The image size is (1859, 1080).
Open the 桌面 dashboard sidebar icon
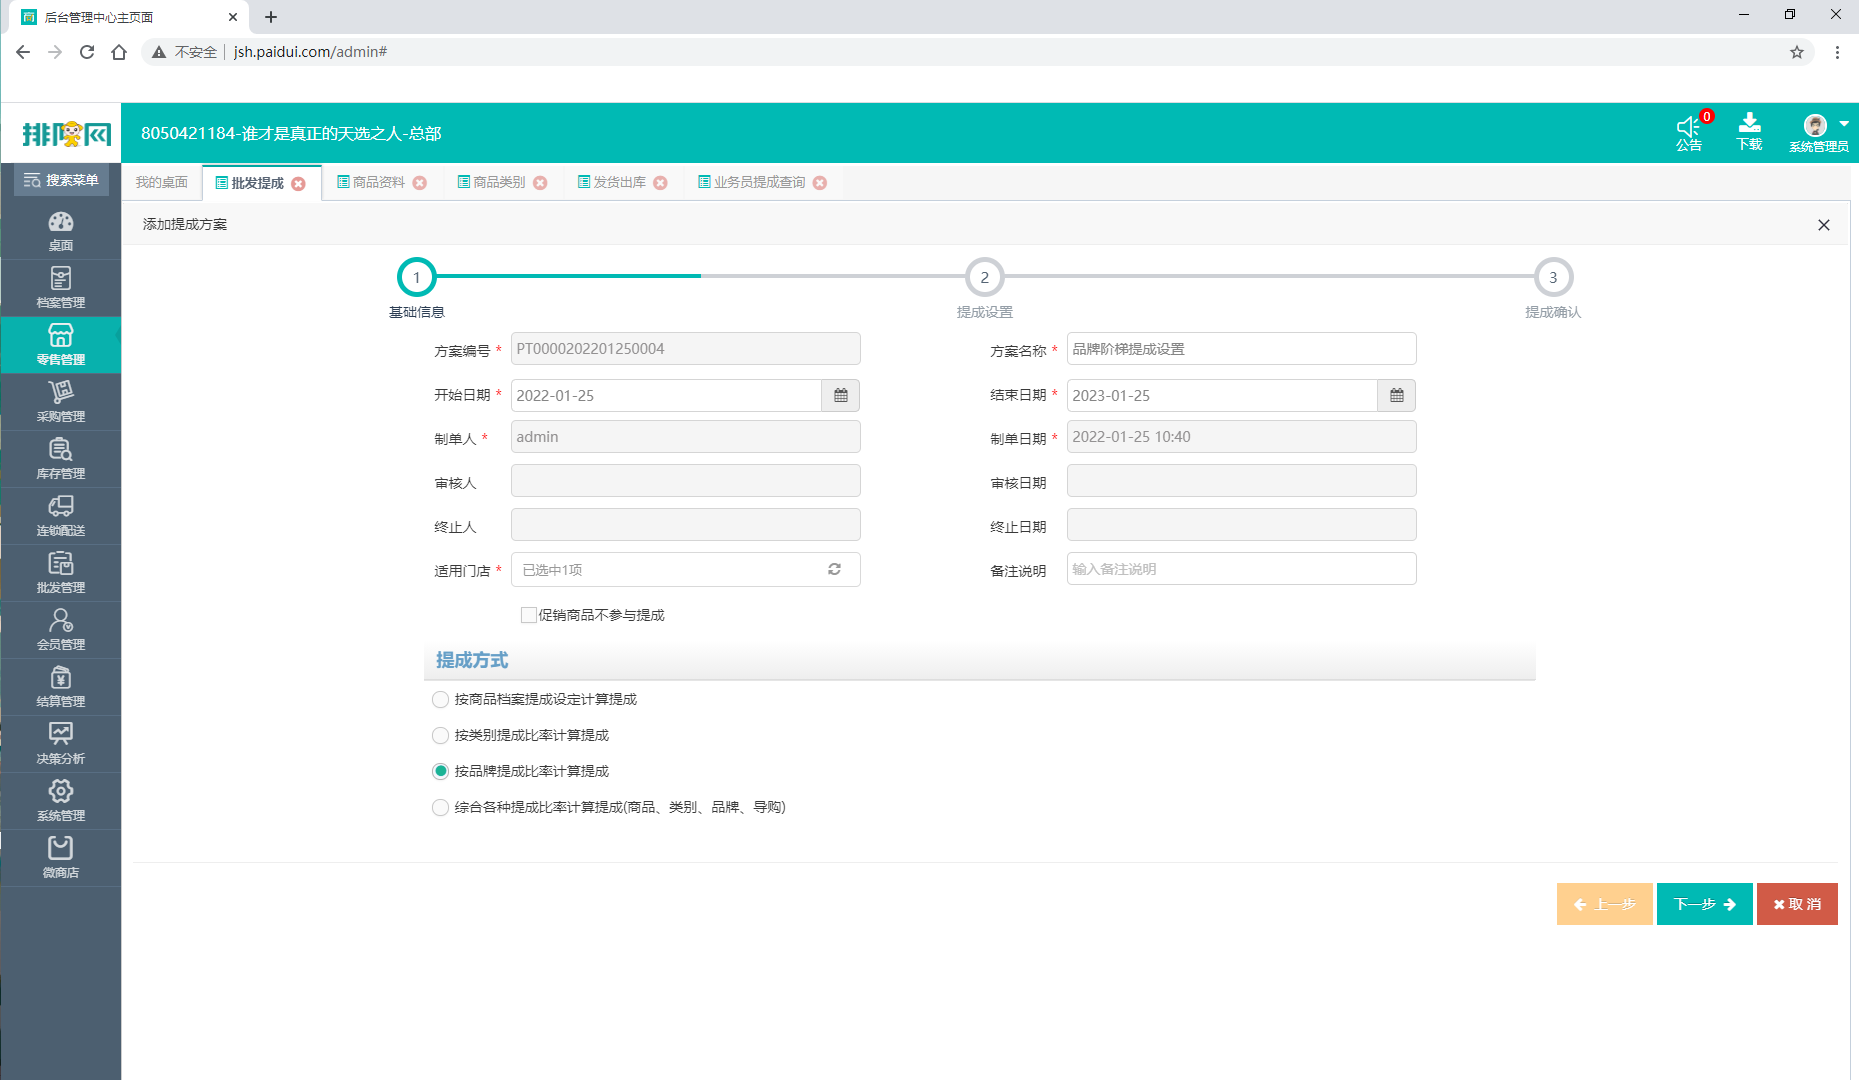[x=61, y=231]
